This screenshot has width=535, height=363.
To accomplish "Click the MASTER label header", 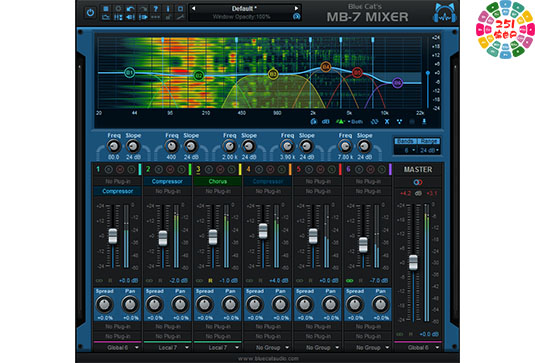I will tap(418, 169).
